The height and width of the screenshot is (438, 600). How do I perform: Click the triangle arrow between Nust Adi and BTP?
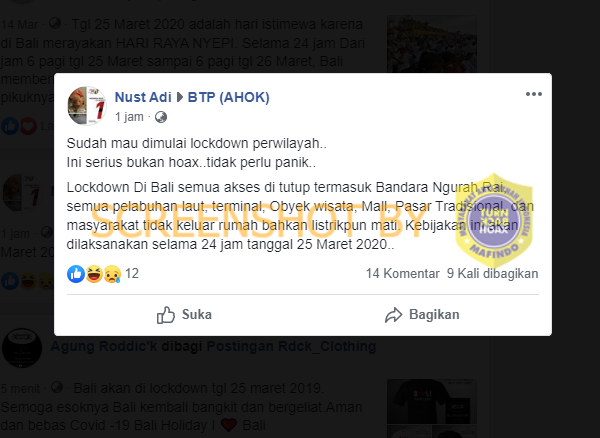point(179,97)
